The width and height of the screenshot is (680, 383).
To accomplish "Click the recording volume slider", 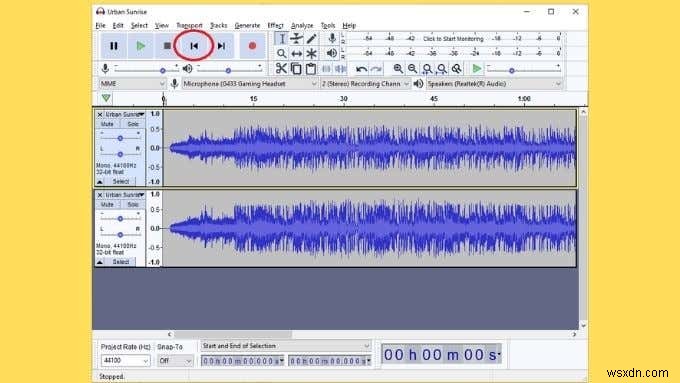I will (x=147, y=69).
